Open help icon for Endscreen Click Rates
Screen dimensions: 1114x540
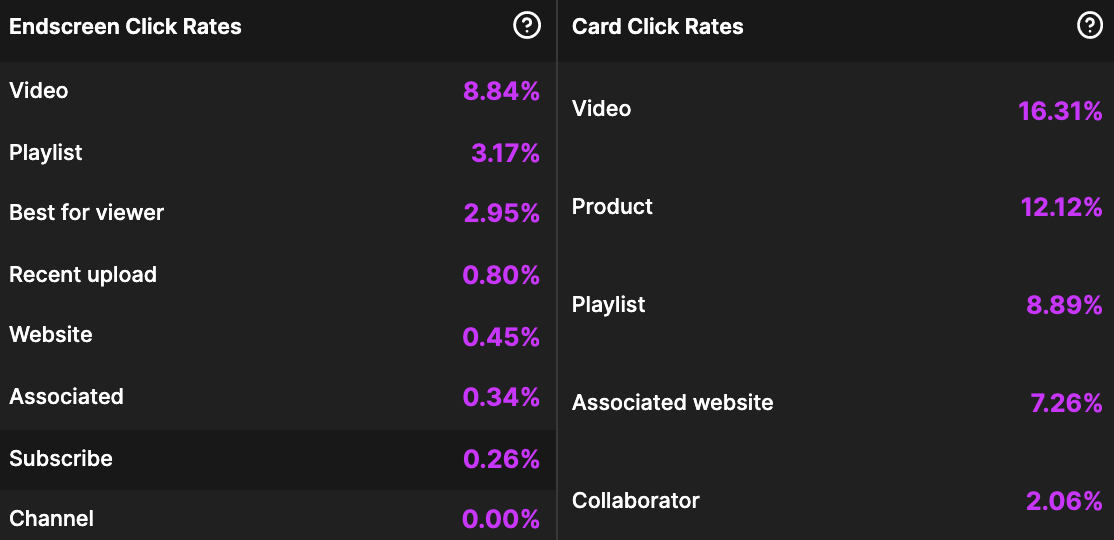click(x=526, y=26)
